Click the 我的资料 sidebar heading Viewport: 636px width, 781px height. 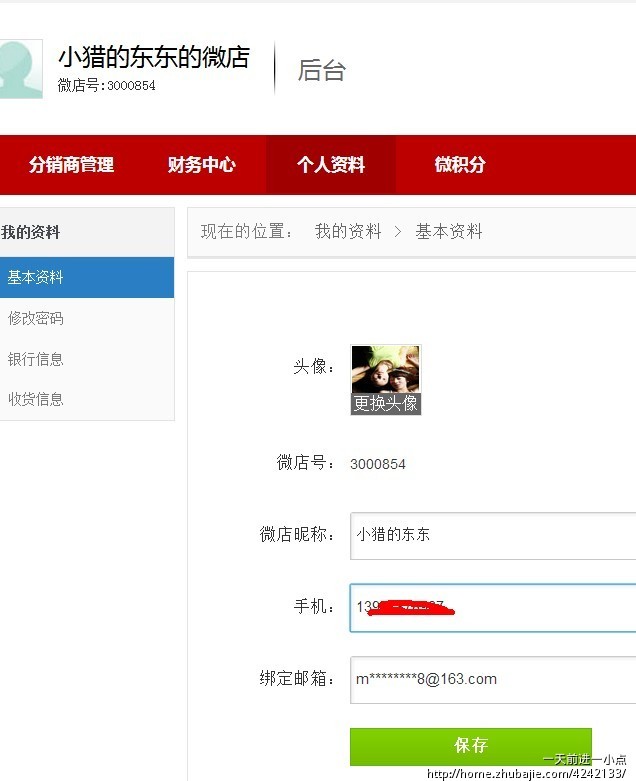(30, 232)
